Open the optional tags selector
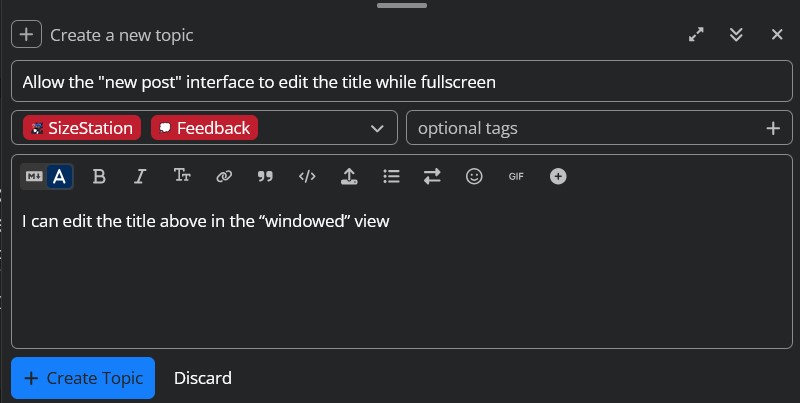This screenshot has height=403, width=800. pyautogui.click(x=590, y=128)
